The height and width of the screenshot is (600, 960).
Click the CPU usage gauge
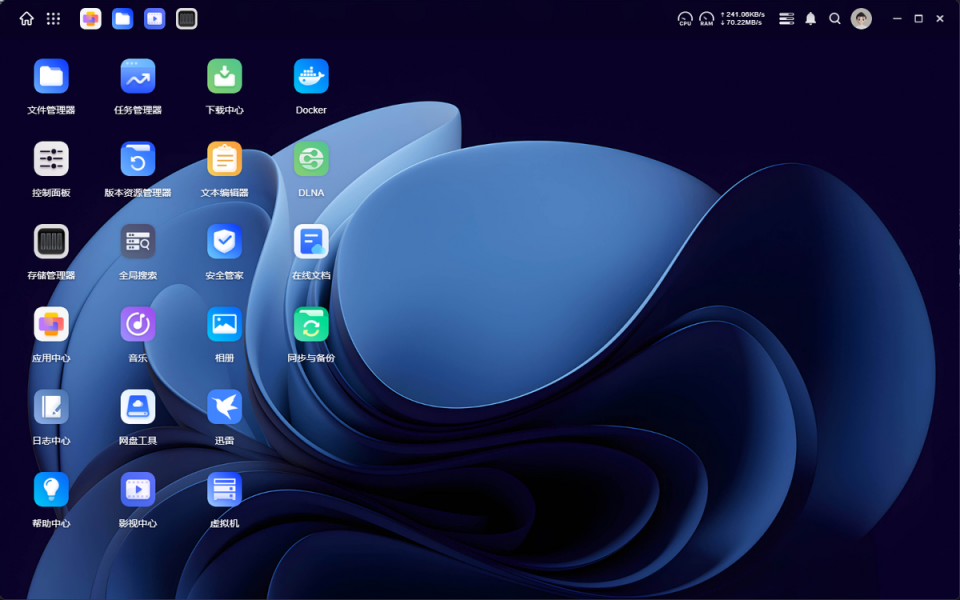(x=685, y=19)
